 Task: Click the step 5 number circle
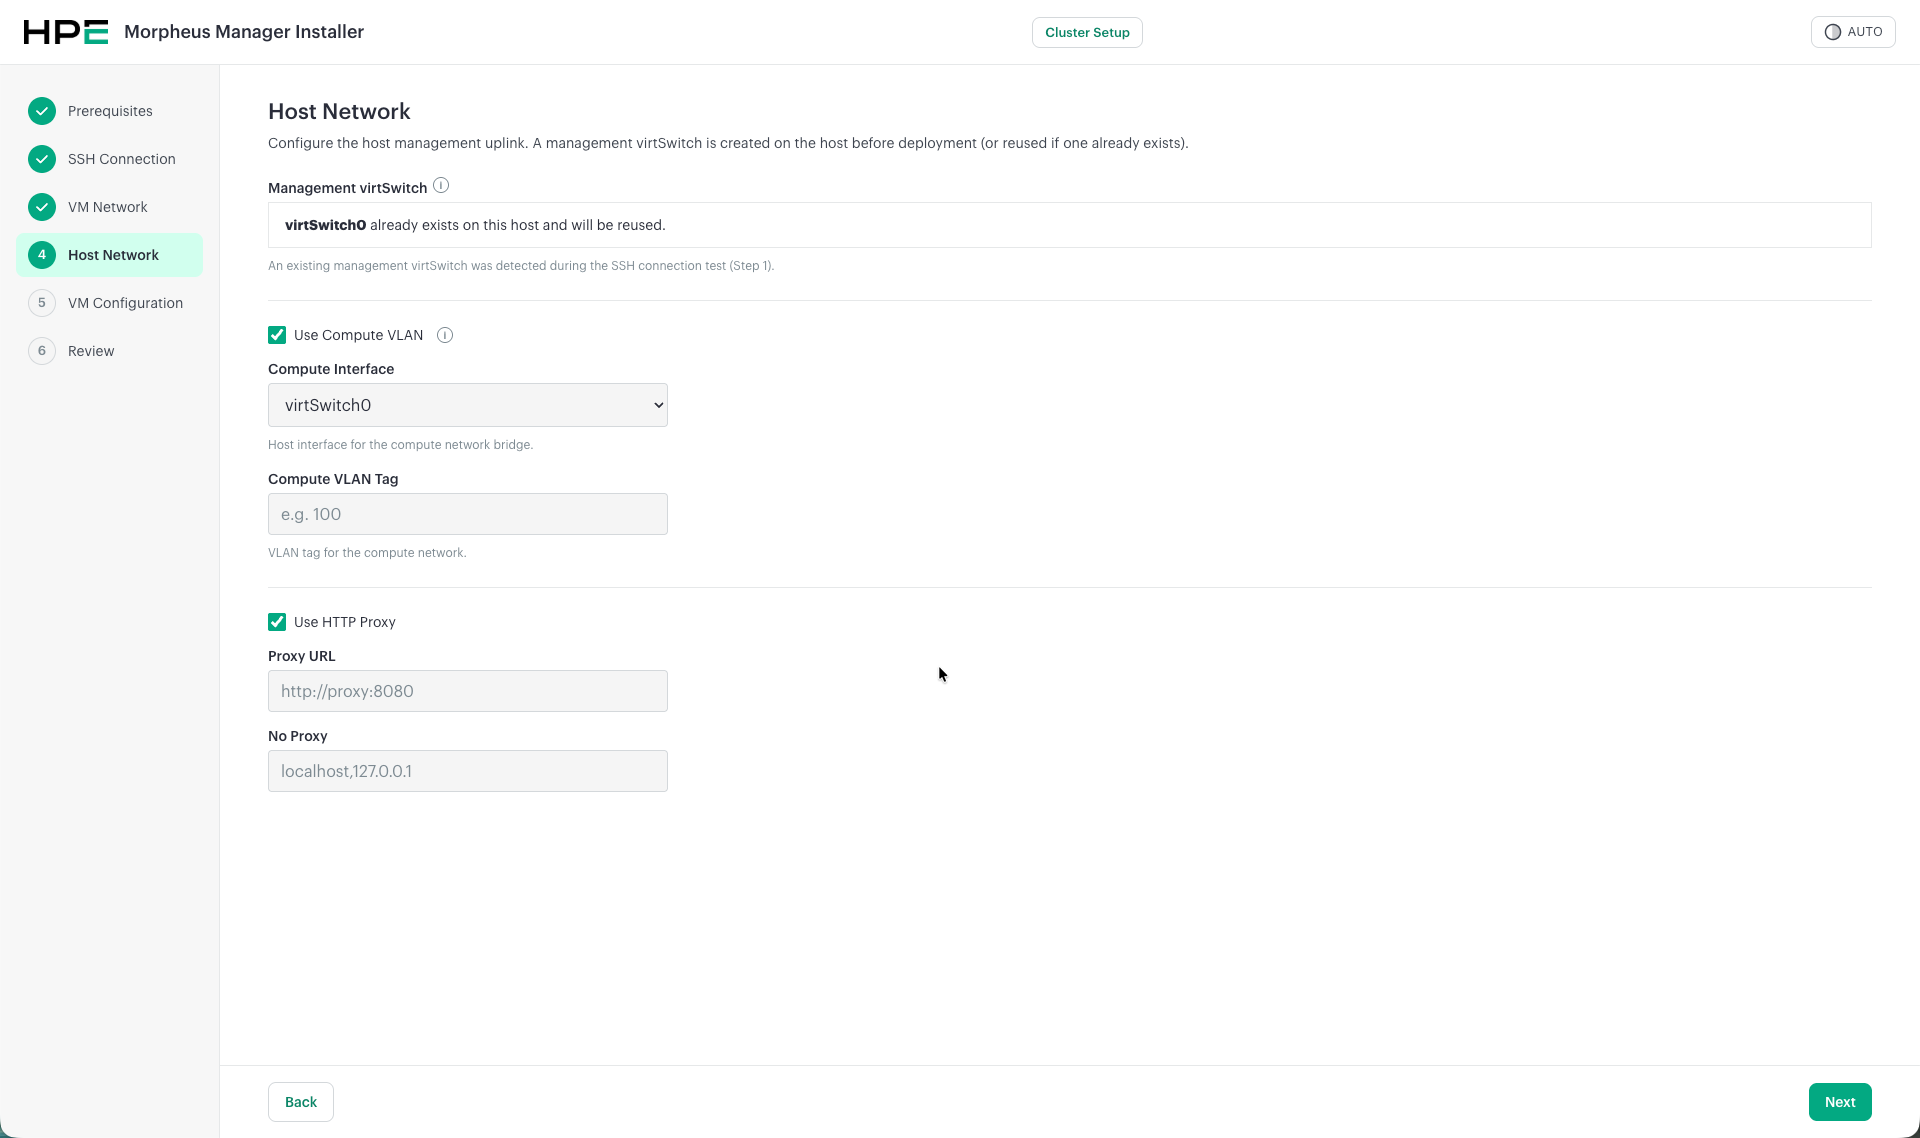point(42,303)
